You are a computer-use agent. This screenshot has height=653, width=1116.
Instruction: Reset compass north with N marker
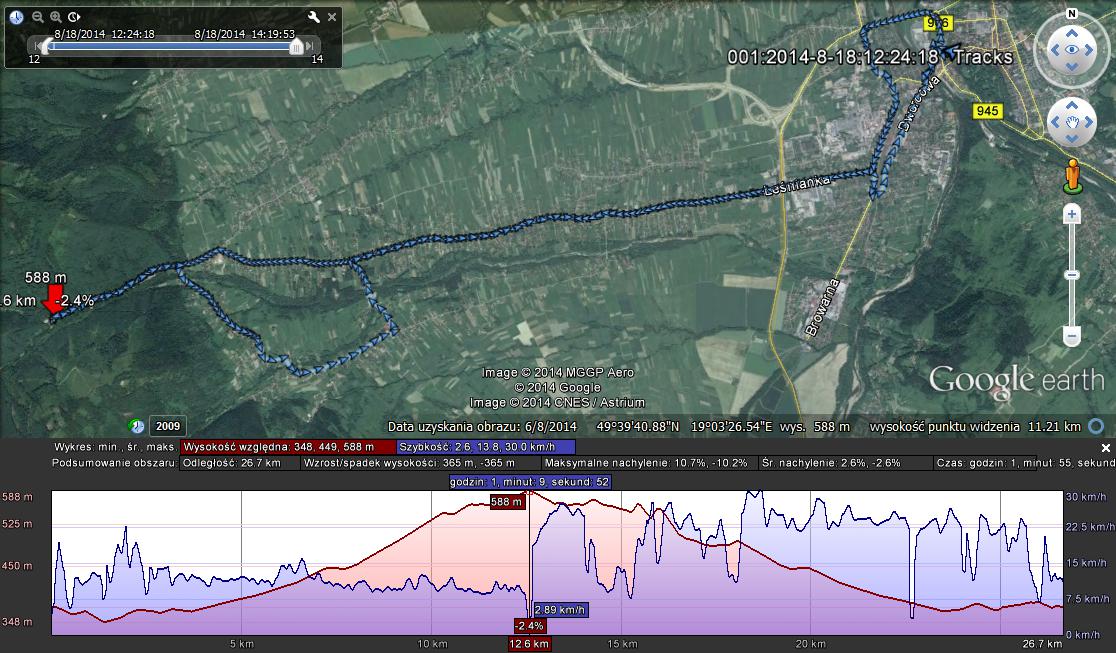click(x=1071, y=13)
